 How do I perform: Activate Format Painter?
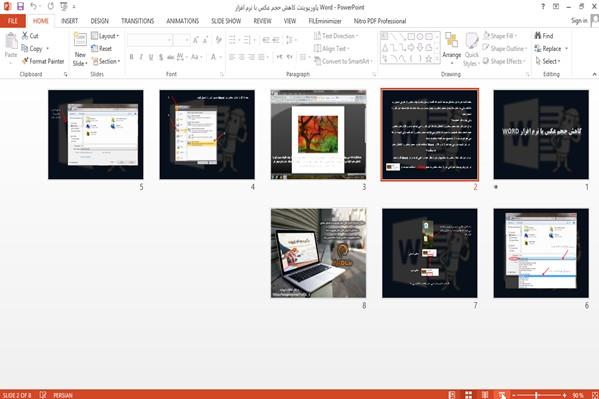click(43, 61)
